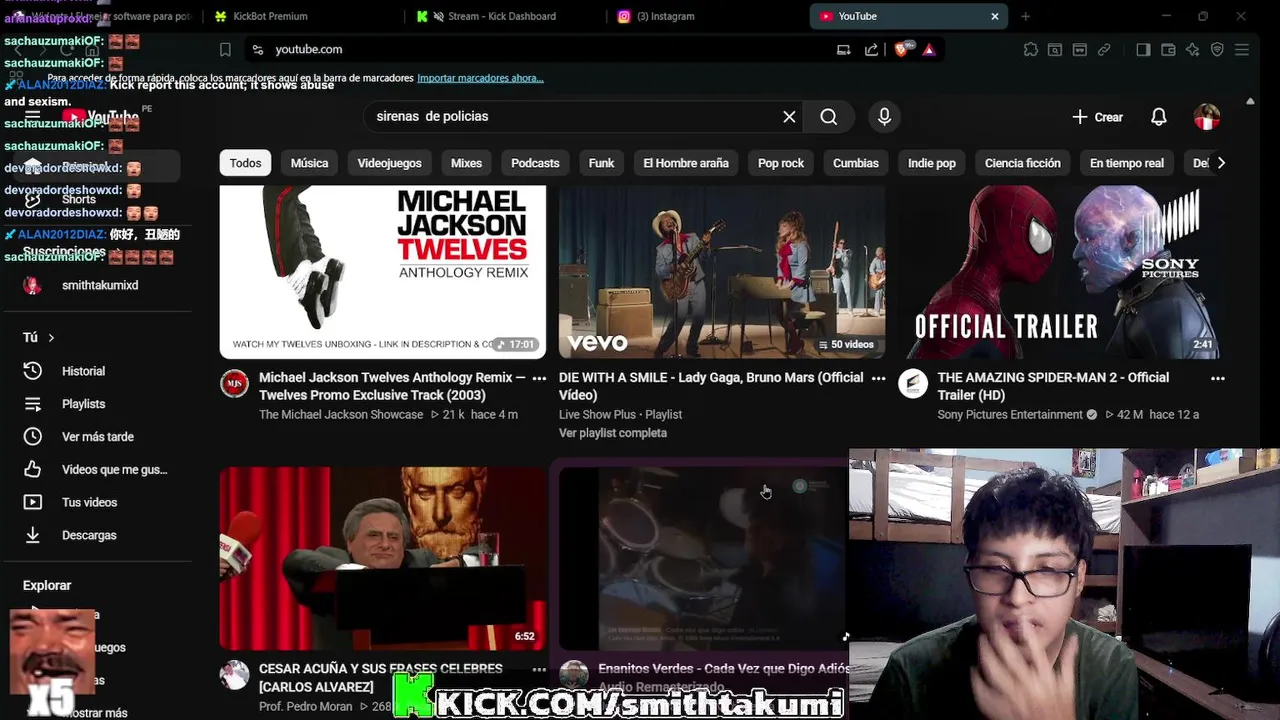Open Historial in the sidebar

tap(97, 371)
